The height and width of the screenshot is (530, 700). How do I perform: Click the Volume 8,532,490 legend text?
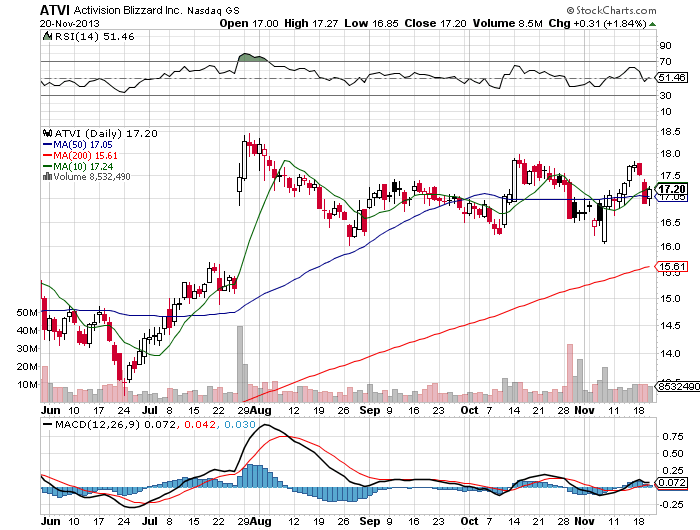pos(92,177)
